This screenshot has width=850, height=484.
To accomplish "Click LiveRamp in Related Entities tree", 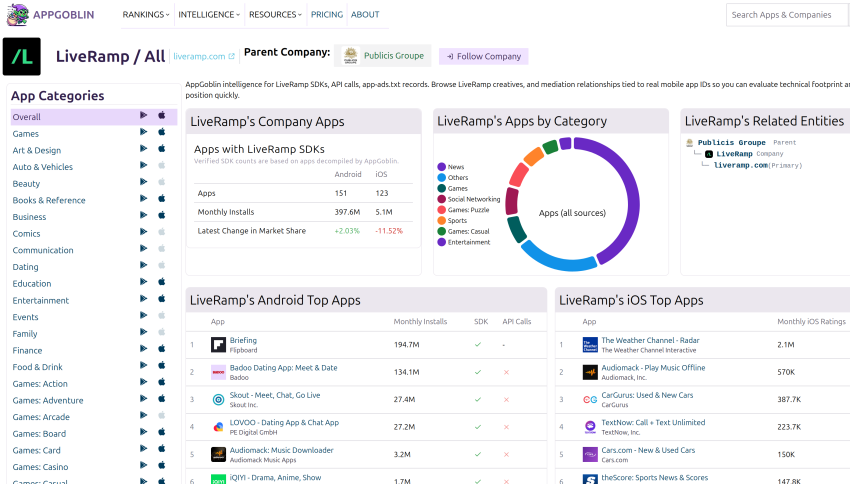I will tap(735, 154).
